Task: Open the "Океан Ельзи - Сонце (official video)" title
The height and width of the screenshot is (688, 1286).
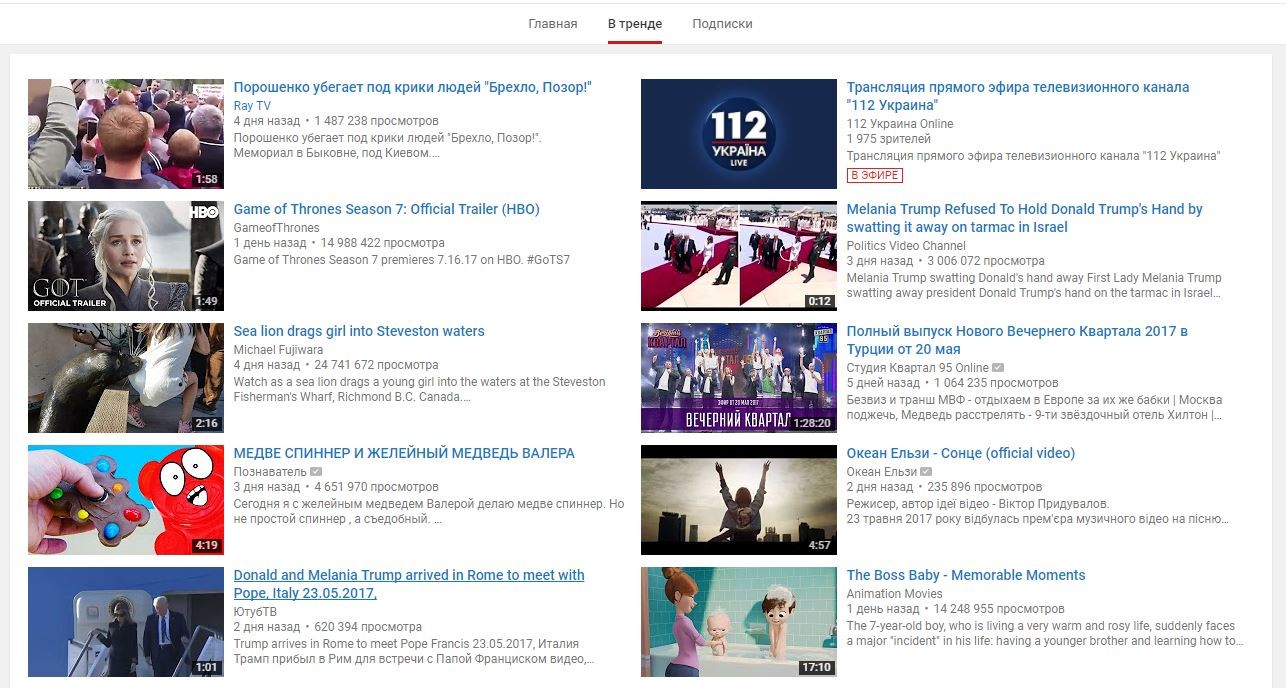Action: [x=961, y=453]
